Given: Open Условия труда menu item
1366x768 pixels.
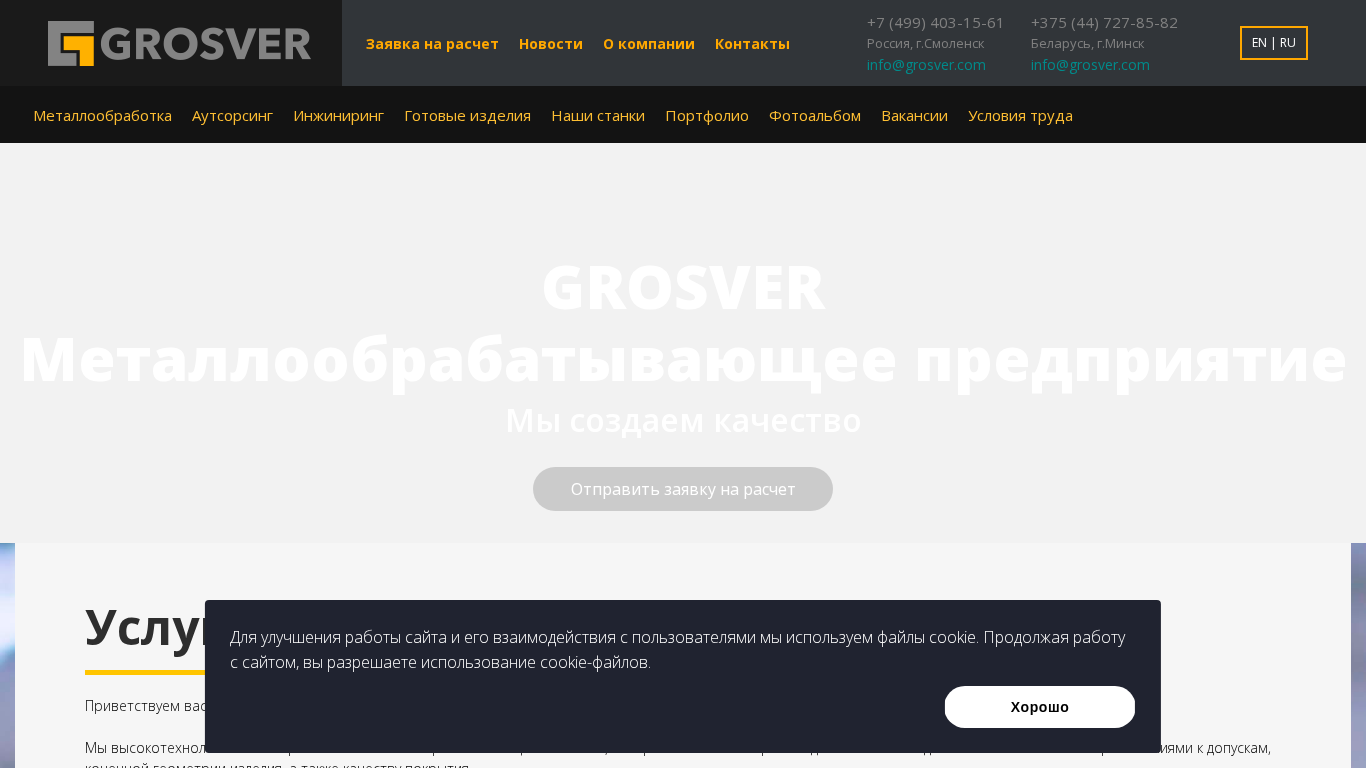Looking at the screenshot, I should pos(1020,116).
